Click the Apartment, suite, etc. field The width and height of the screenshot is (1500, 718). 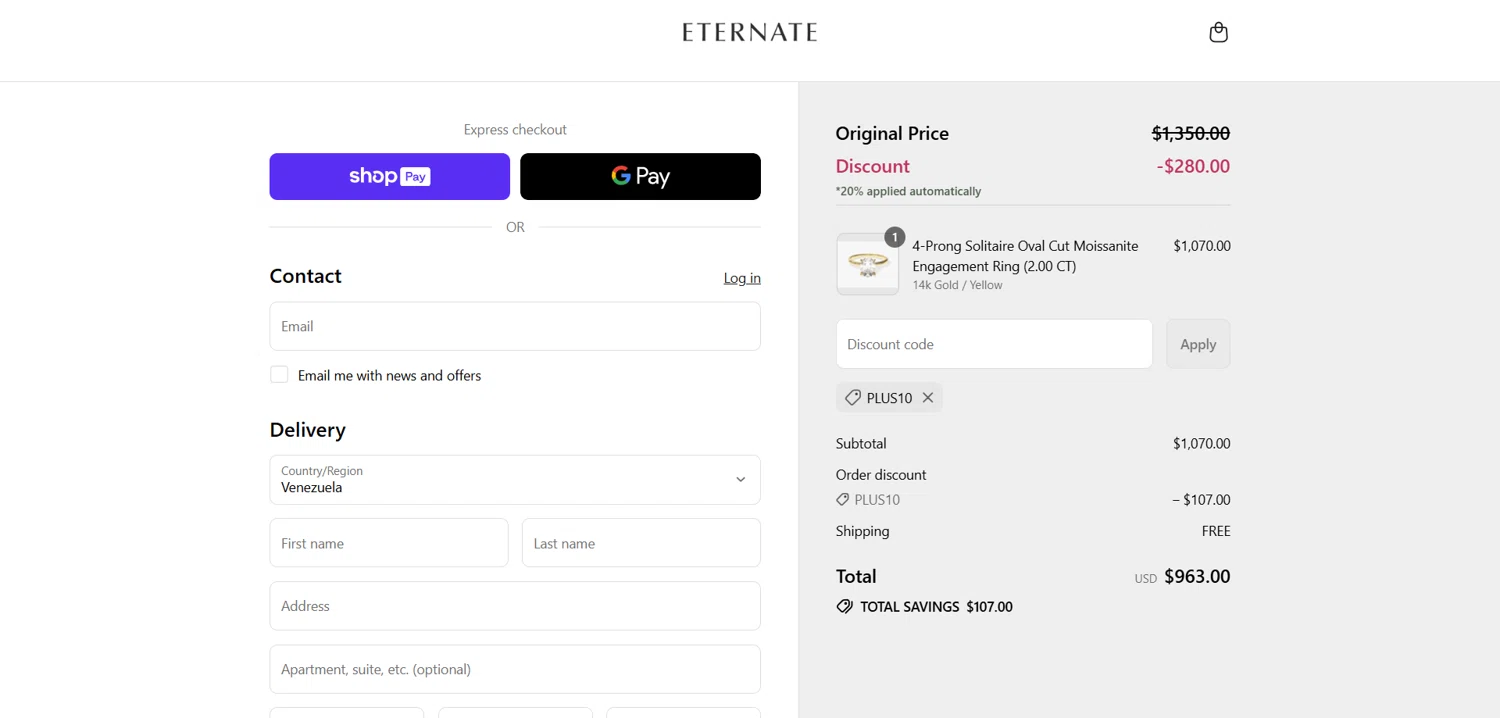tap(515, 669)
